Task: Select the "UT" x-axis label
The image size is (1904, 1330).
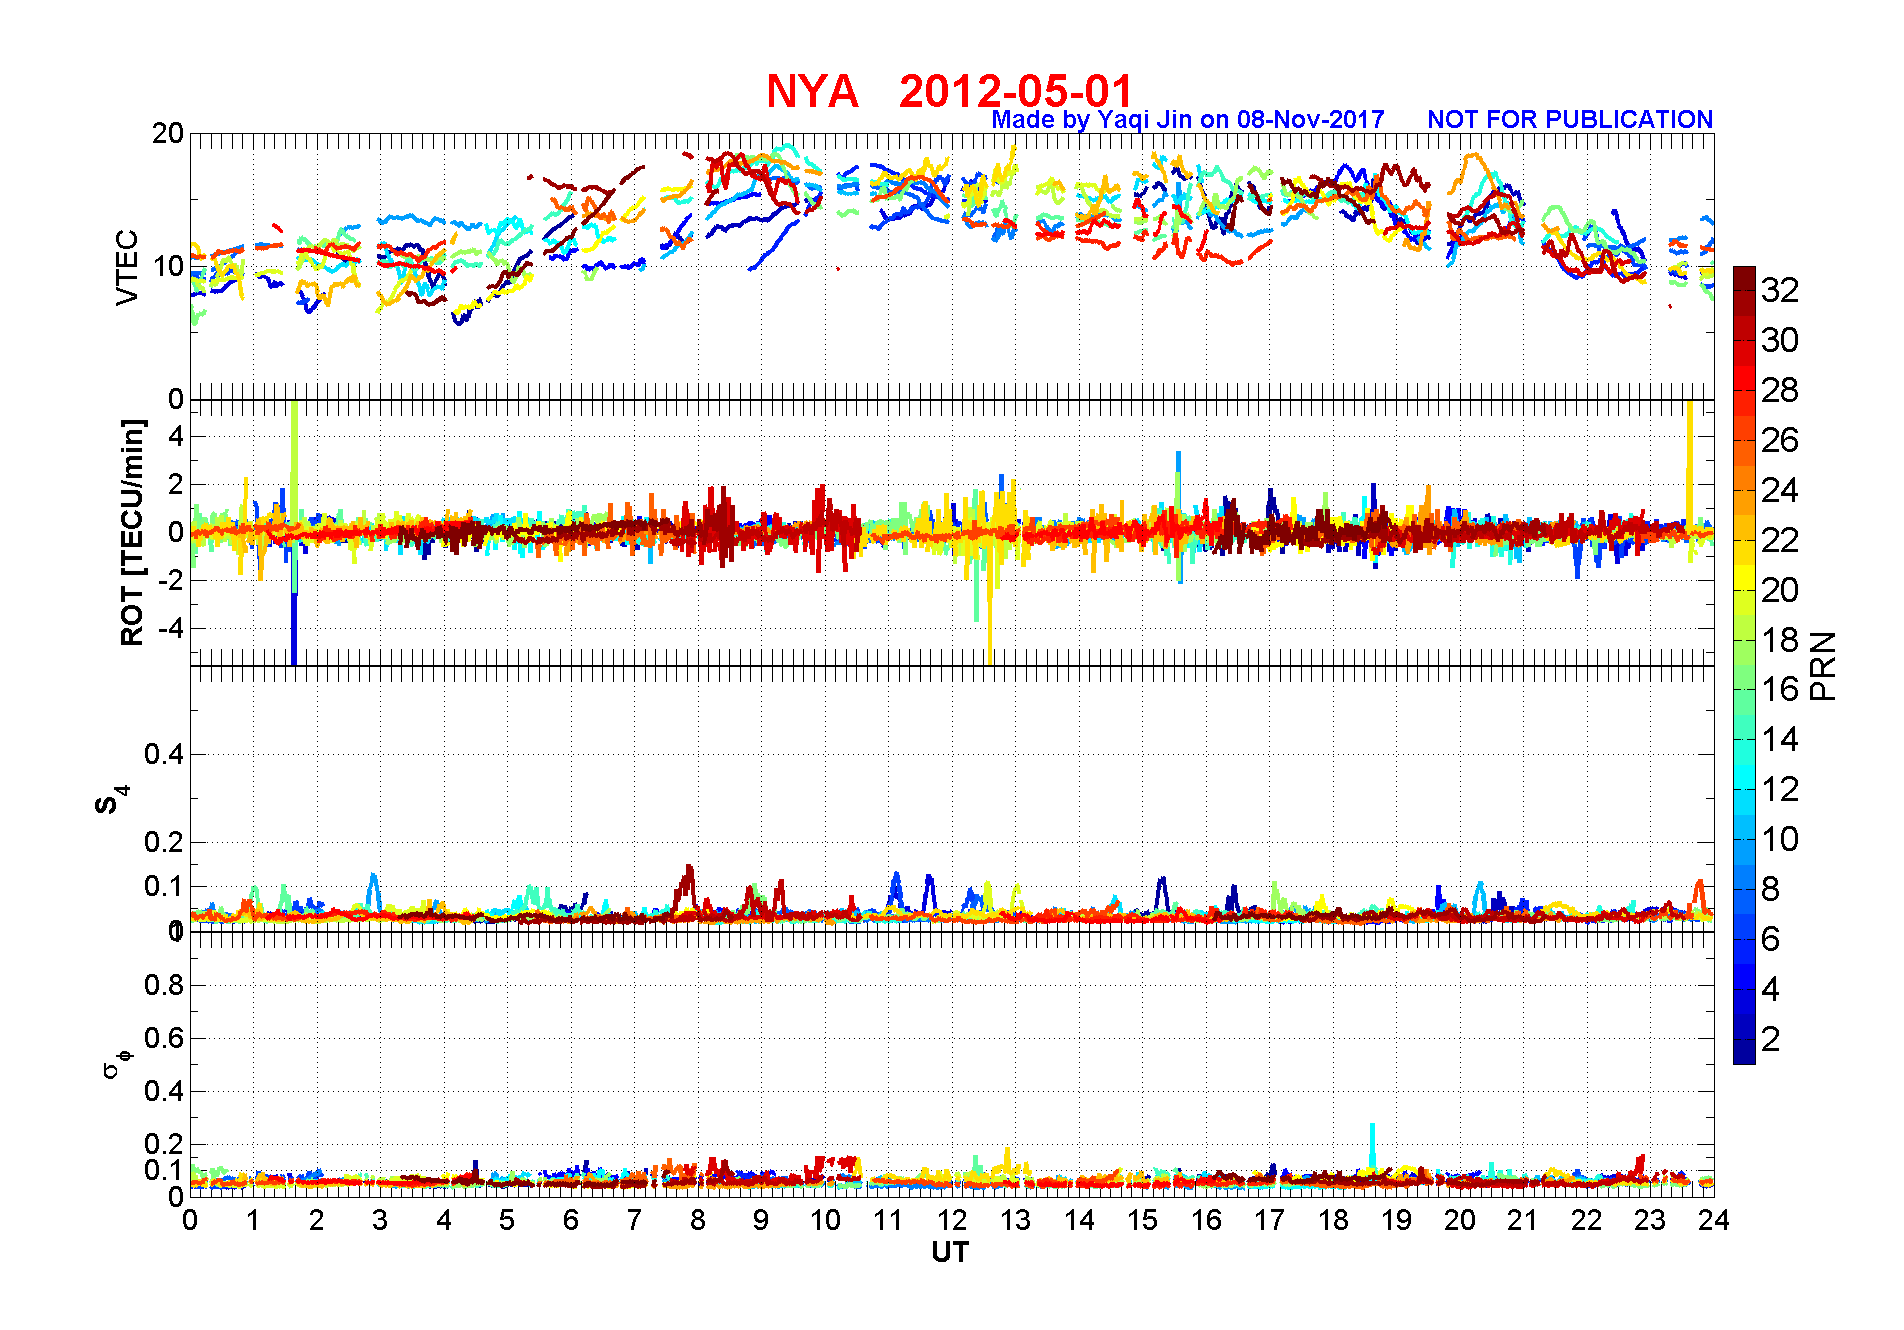Action: point(950,1252)
